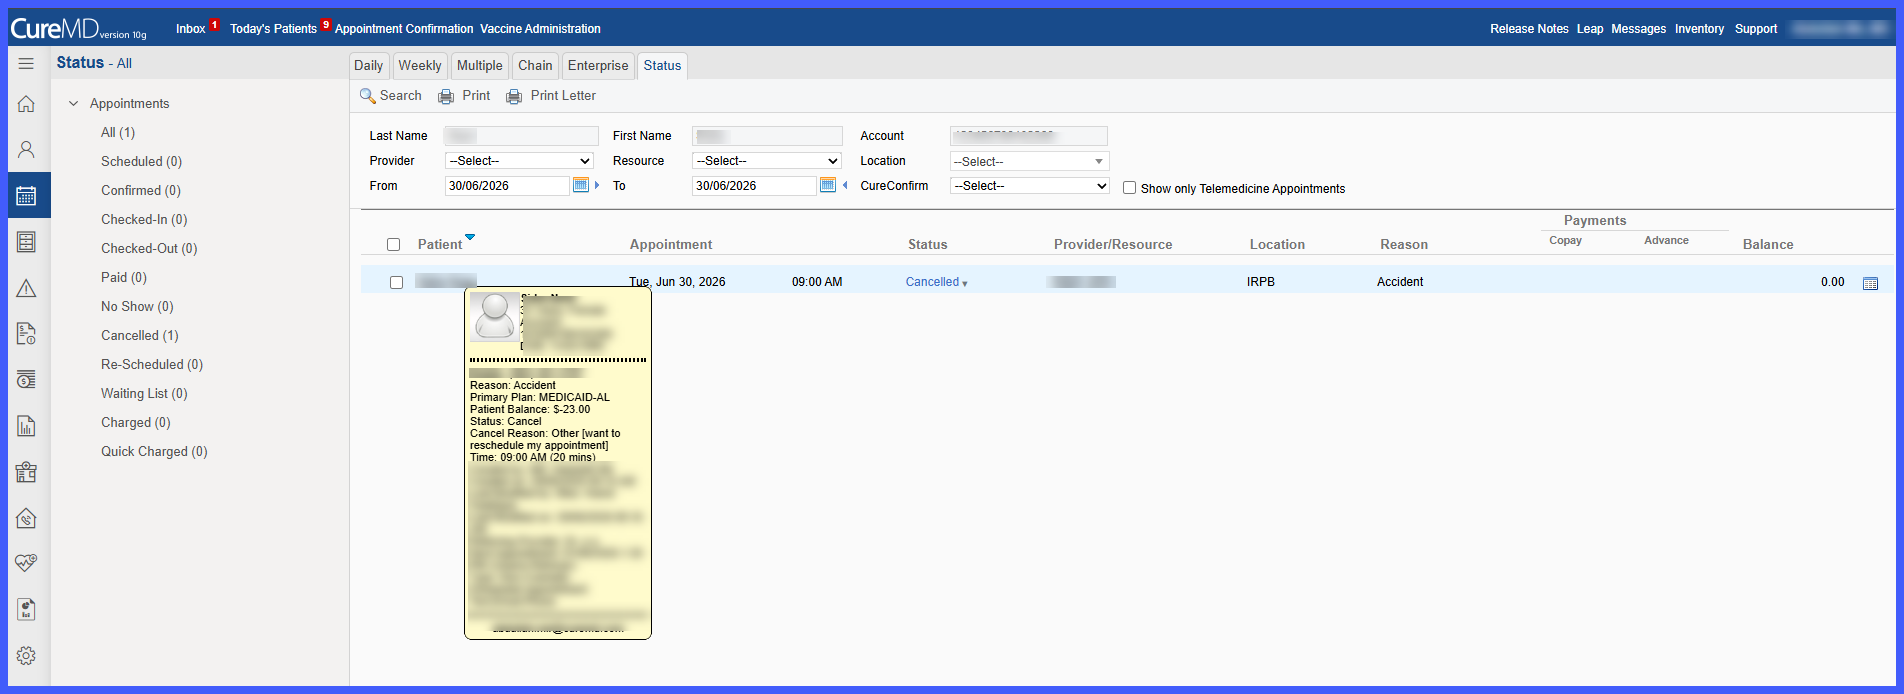Image resolution: width=1904 pixels, height=694 pixels.
Task: Open the Cancelled status dropdown in row
Action: point(936,282)
